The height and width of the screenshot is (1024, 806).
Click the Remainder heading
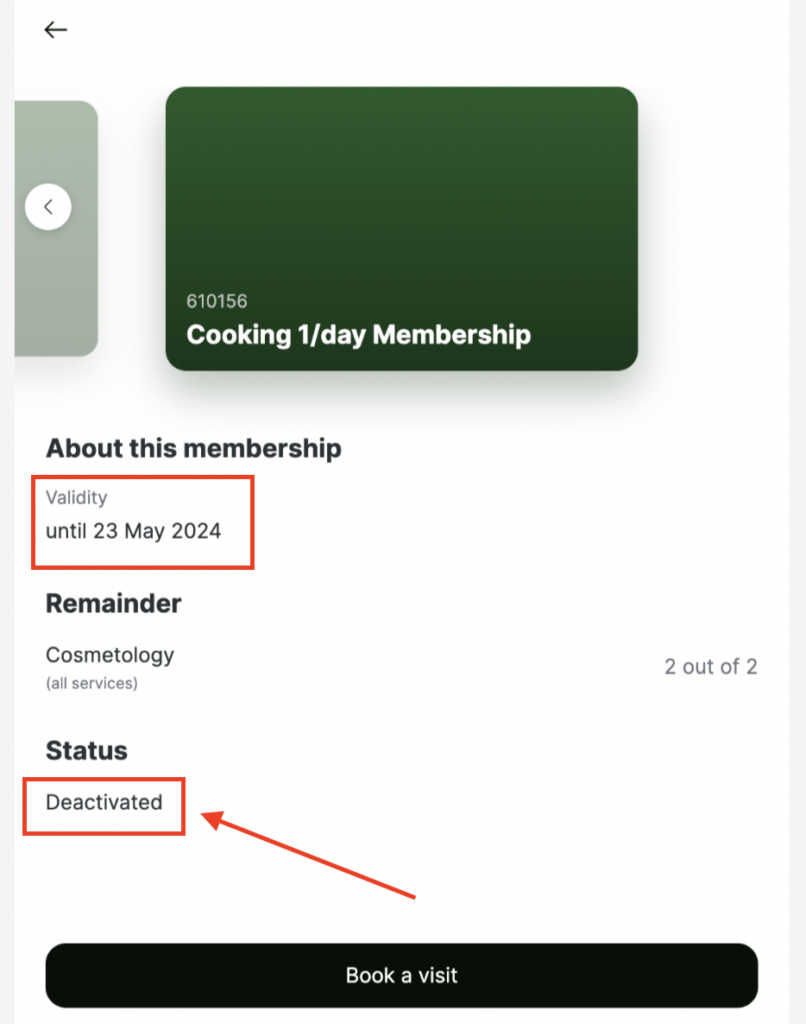pyautogui.click(x=113, y=603)
